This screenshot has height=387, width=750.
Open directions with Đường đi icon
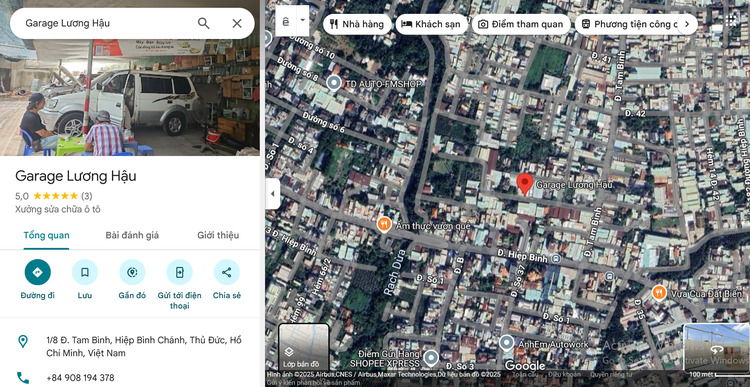tap(38, 272)
